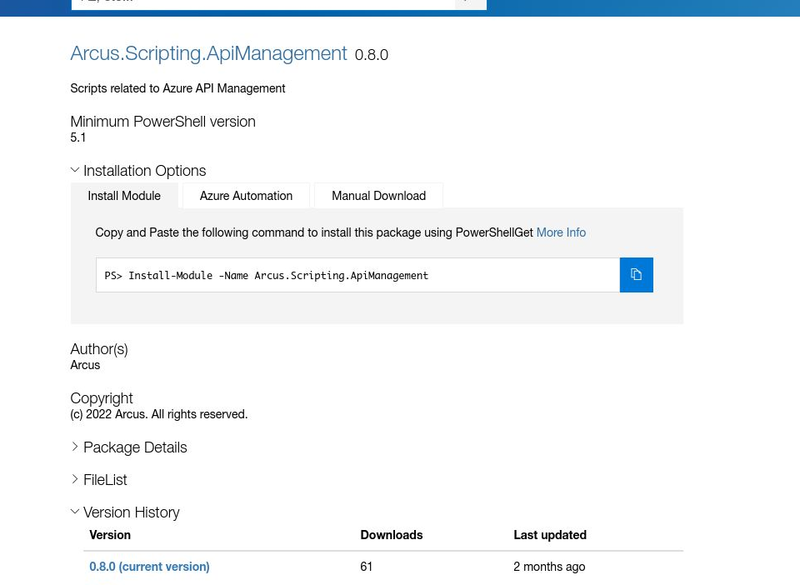Select the copyright text '(c) 2022 Arcus'
The width and height of the screenshot is (800, 585).
pyautogui.click(x=108, y=414)
